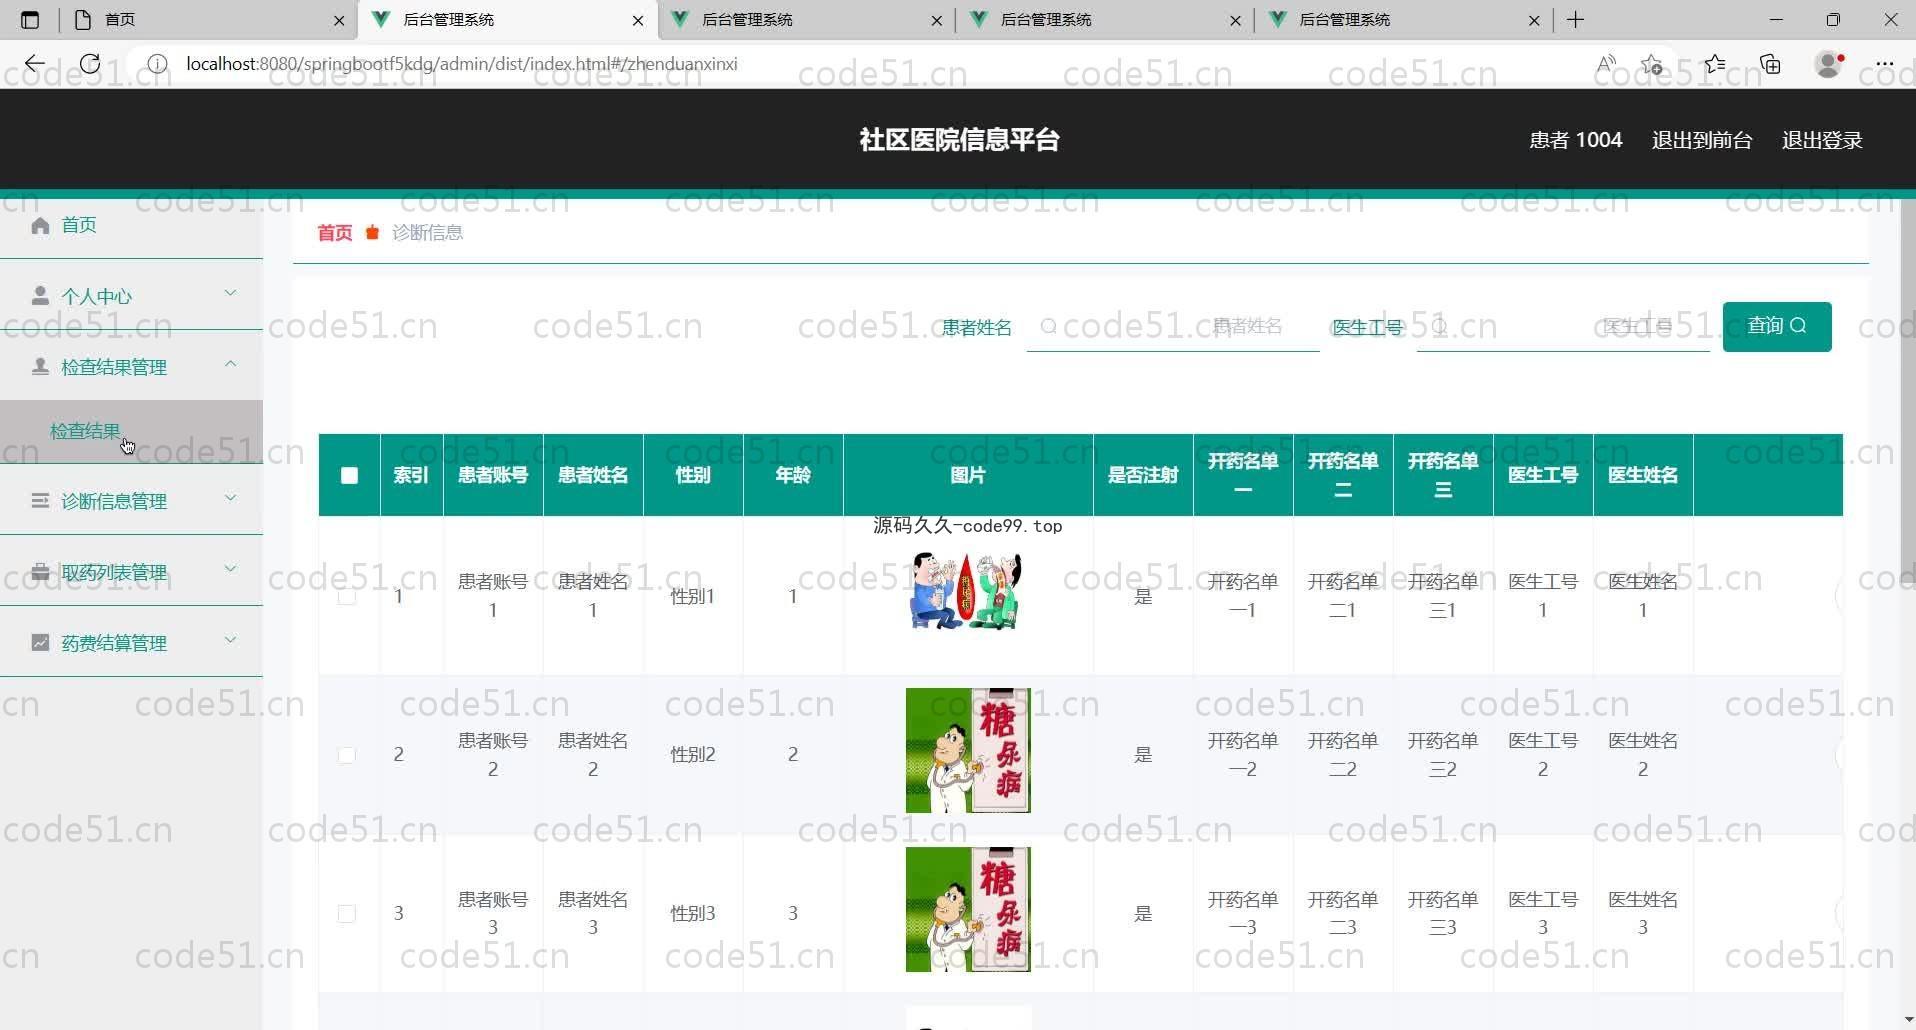This screenshot has width=1916, height=1030.
Task: Click the 医生工号 1 cell
Action: tap(1543, 595)
